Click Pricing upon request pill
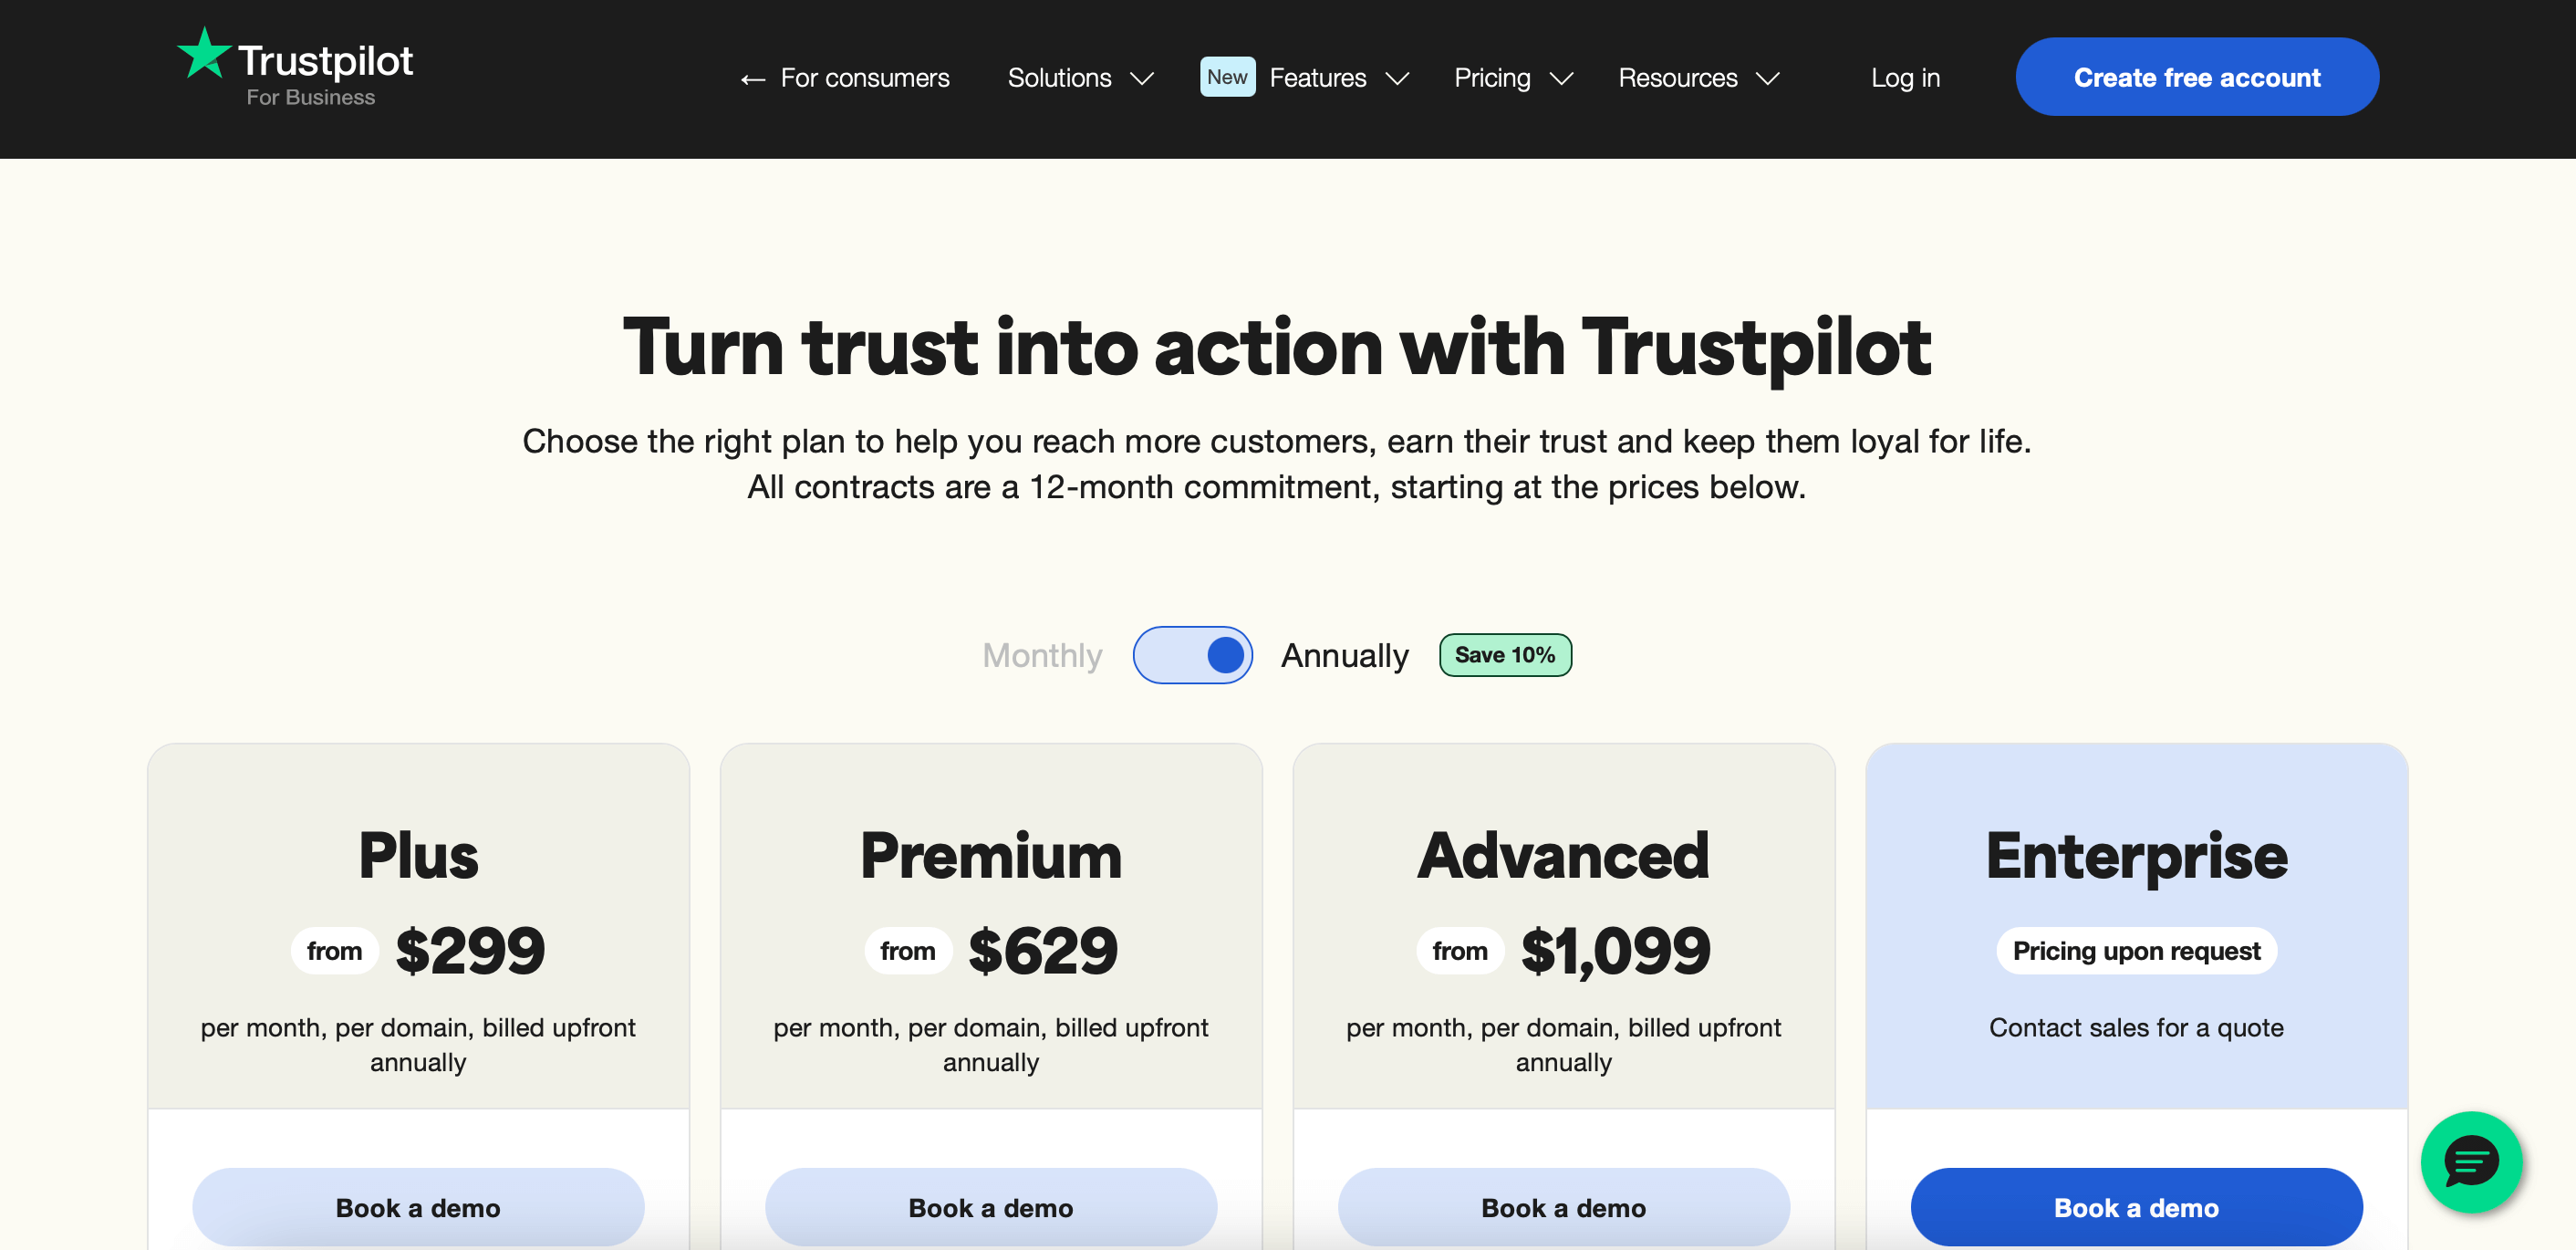The height and width of the screenshot is (1250, 2576). point(2136,950)
